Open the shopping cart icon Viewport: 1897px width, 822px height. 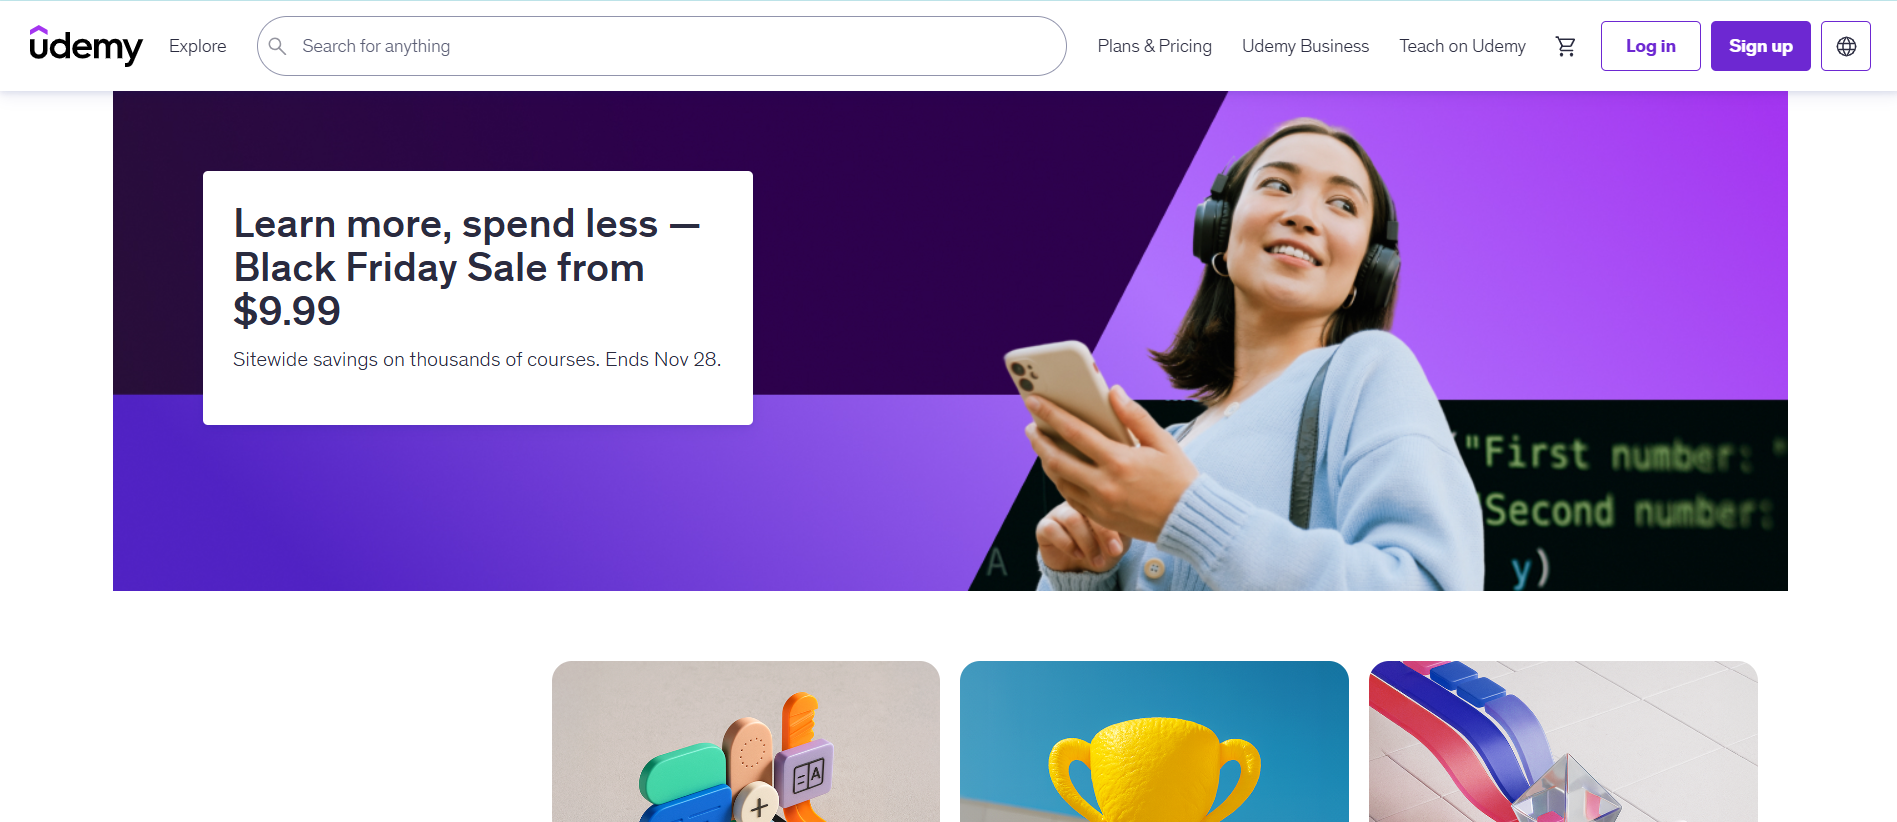(x=1565, y=46)
